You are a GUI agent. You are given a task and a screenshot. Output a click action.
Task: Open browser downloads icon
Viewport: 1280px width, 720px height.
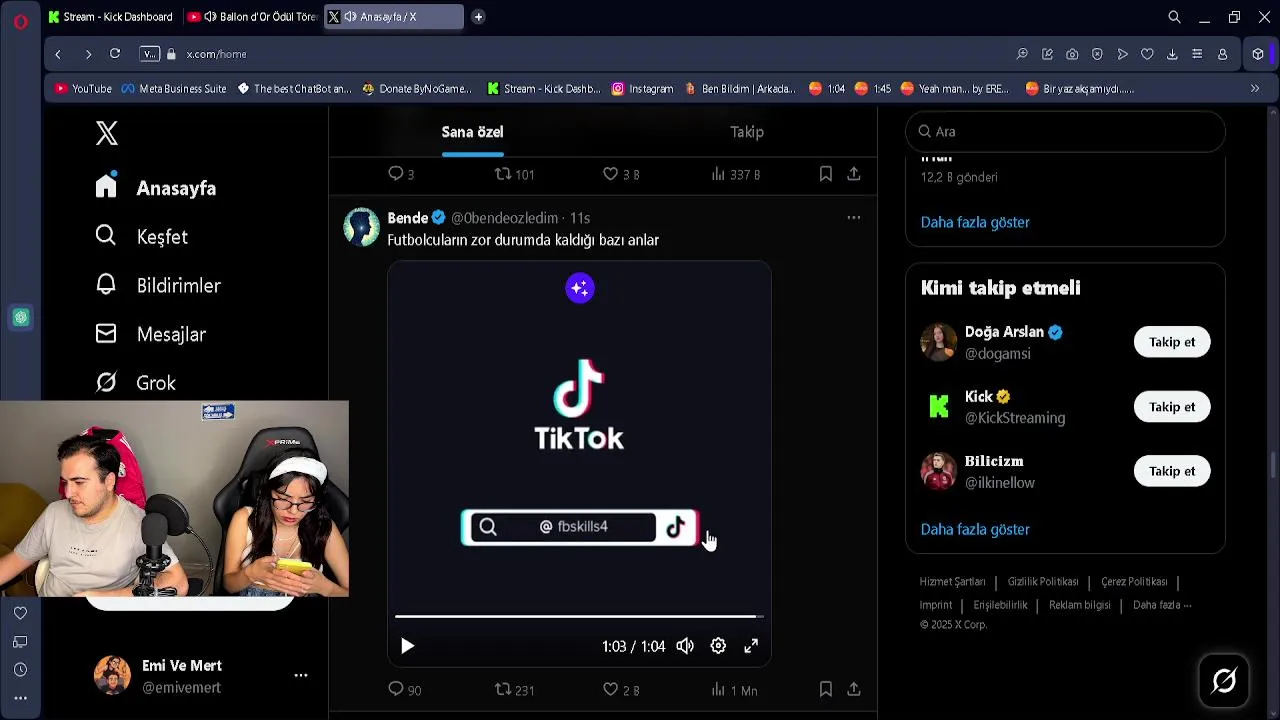1172,54
